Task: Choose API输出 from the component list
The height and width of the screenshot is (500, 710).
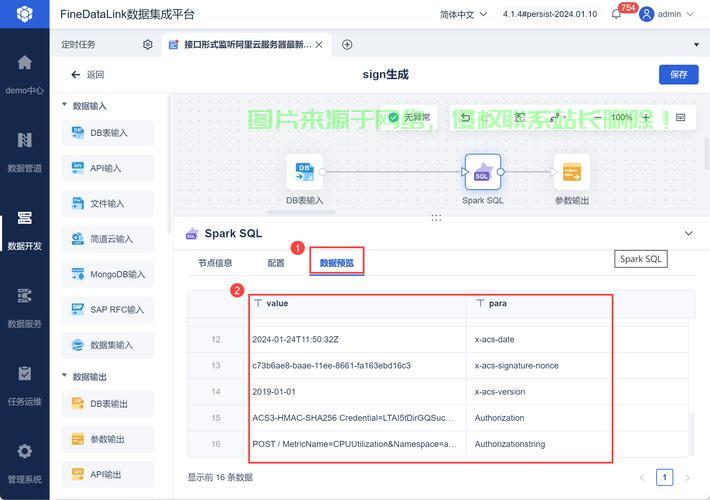Action: pos(108,474)
